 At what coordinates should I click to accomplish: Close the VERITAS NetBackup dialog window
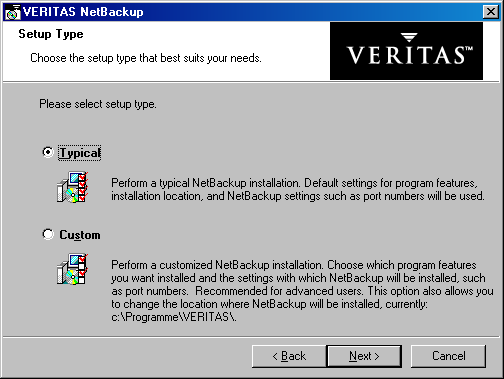(x=491, y=12)
